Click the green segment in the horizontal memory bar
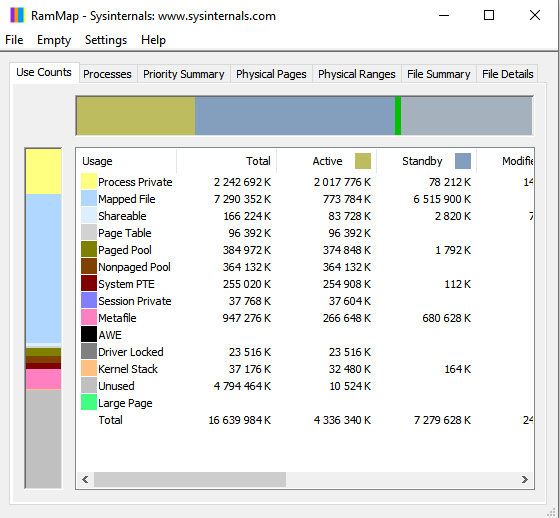This screenshot has width=560, height=518. [398, 116]
